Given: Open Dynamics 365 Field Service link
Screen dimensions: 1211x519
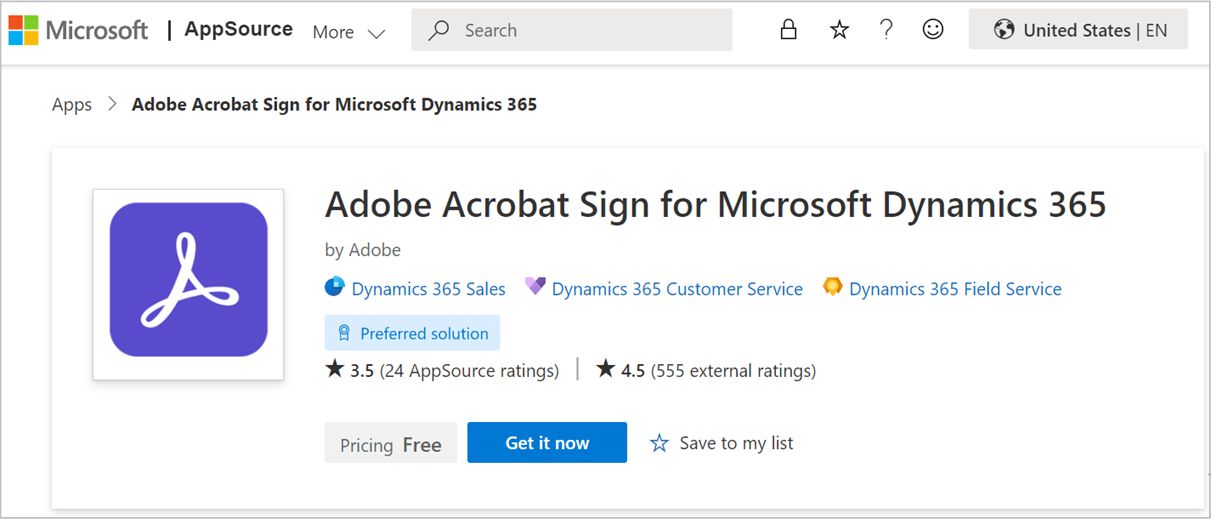Looking at the screenshot, I should (955, 289).
